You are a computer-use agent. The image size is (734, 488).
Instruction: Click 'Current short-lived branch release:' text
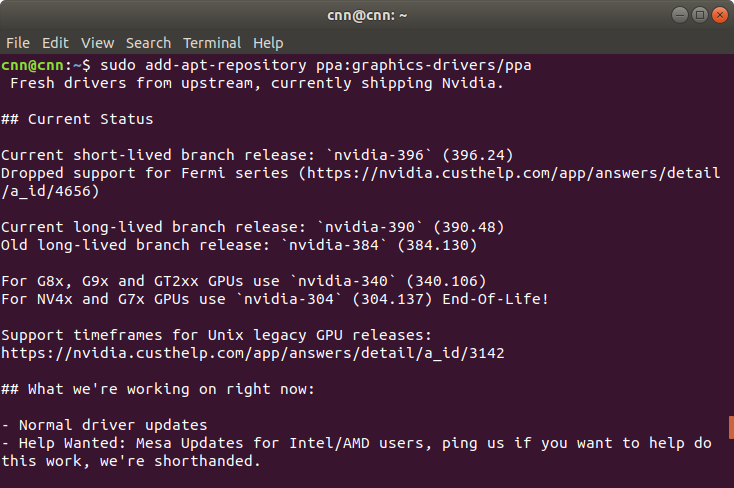coord(158,155)
